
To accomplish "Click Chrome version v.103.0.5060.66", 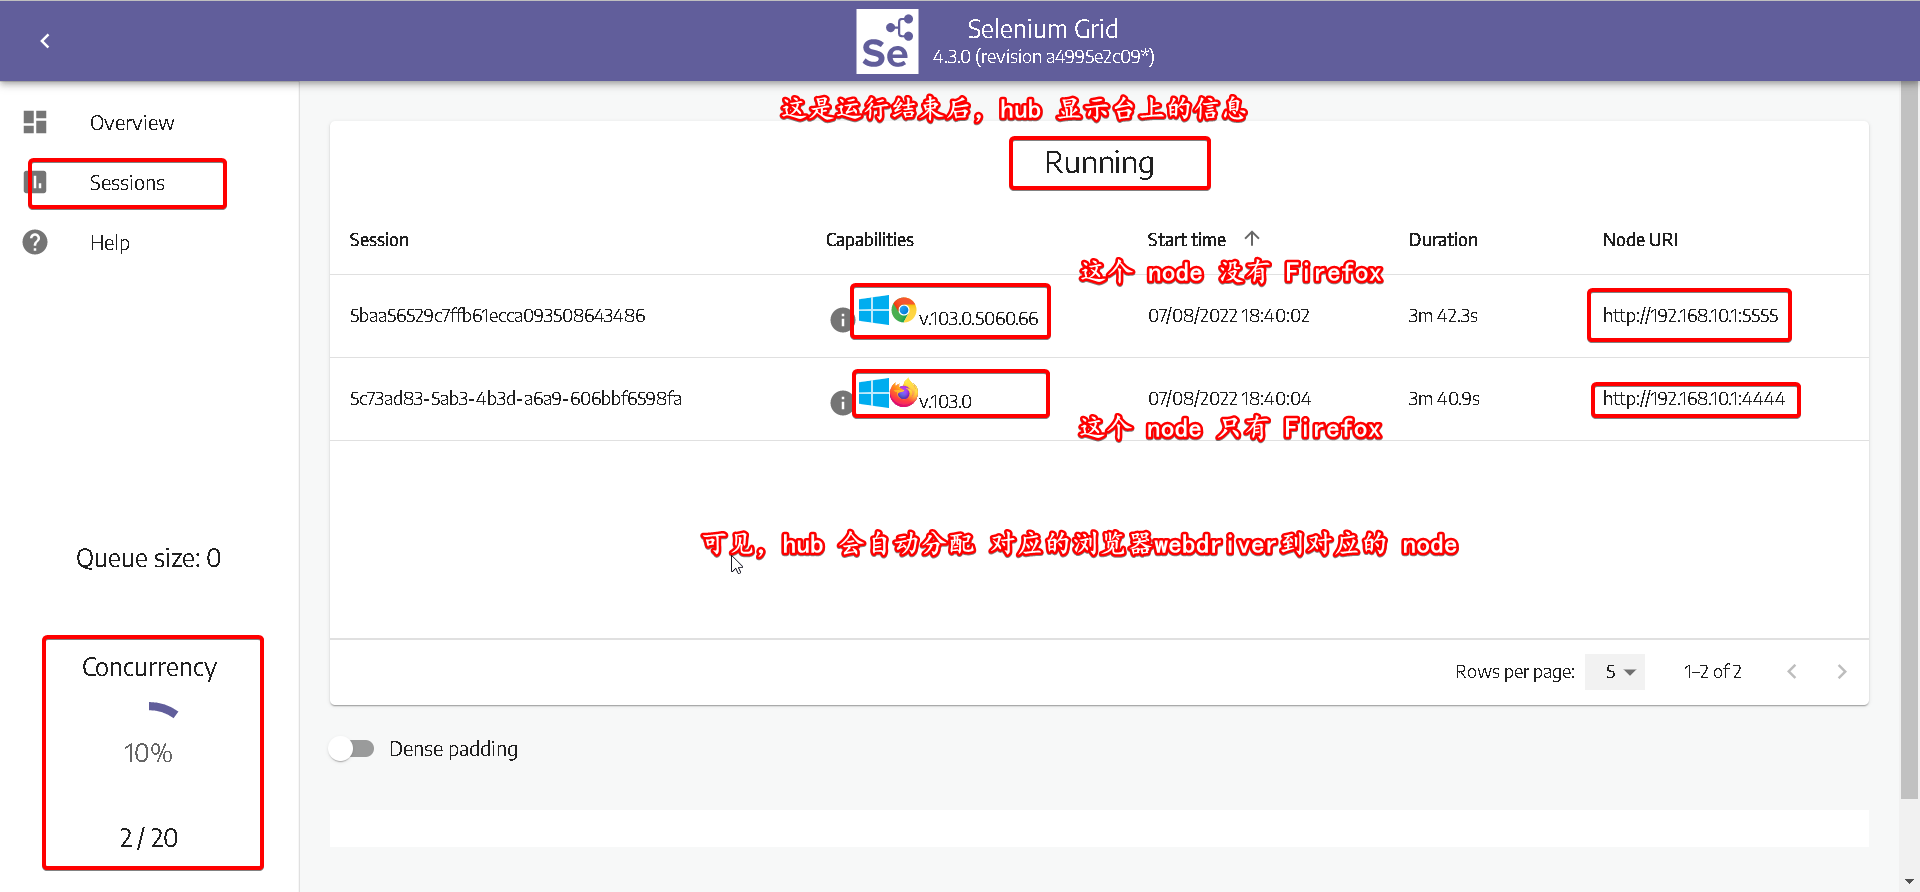I will pyautogui.click(x=979, y=319).
